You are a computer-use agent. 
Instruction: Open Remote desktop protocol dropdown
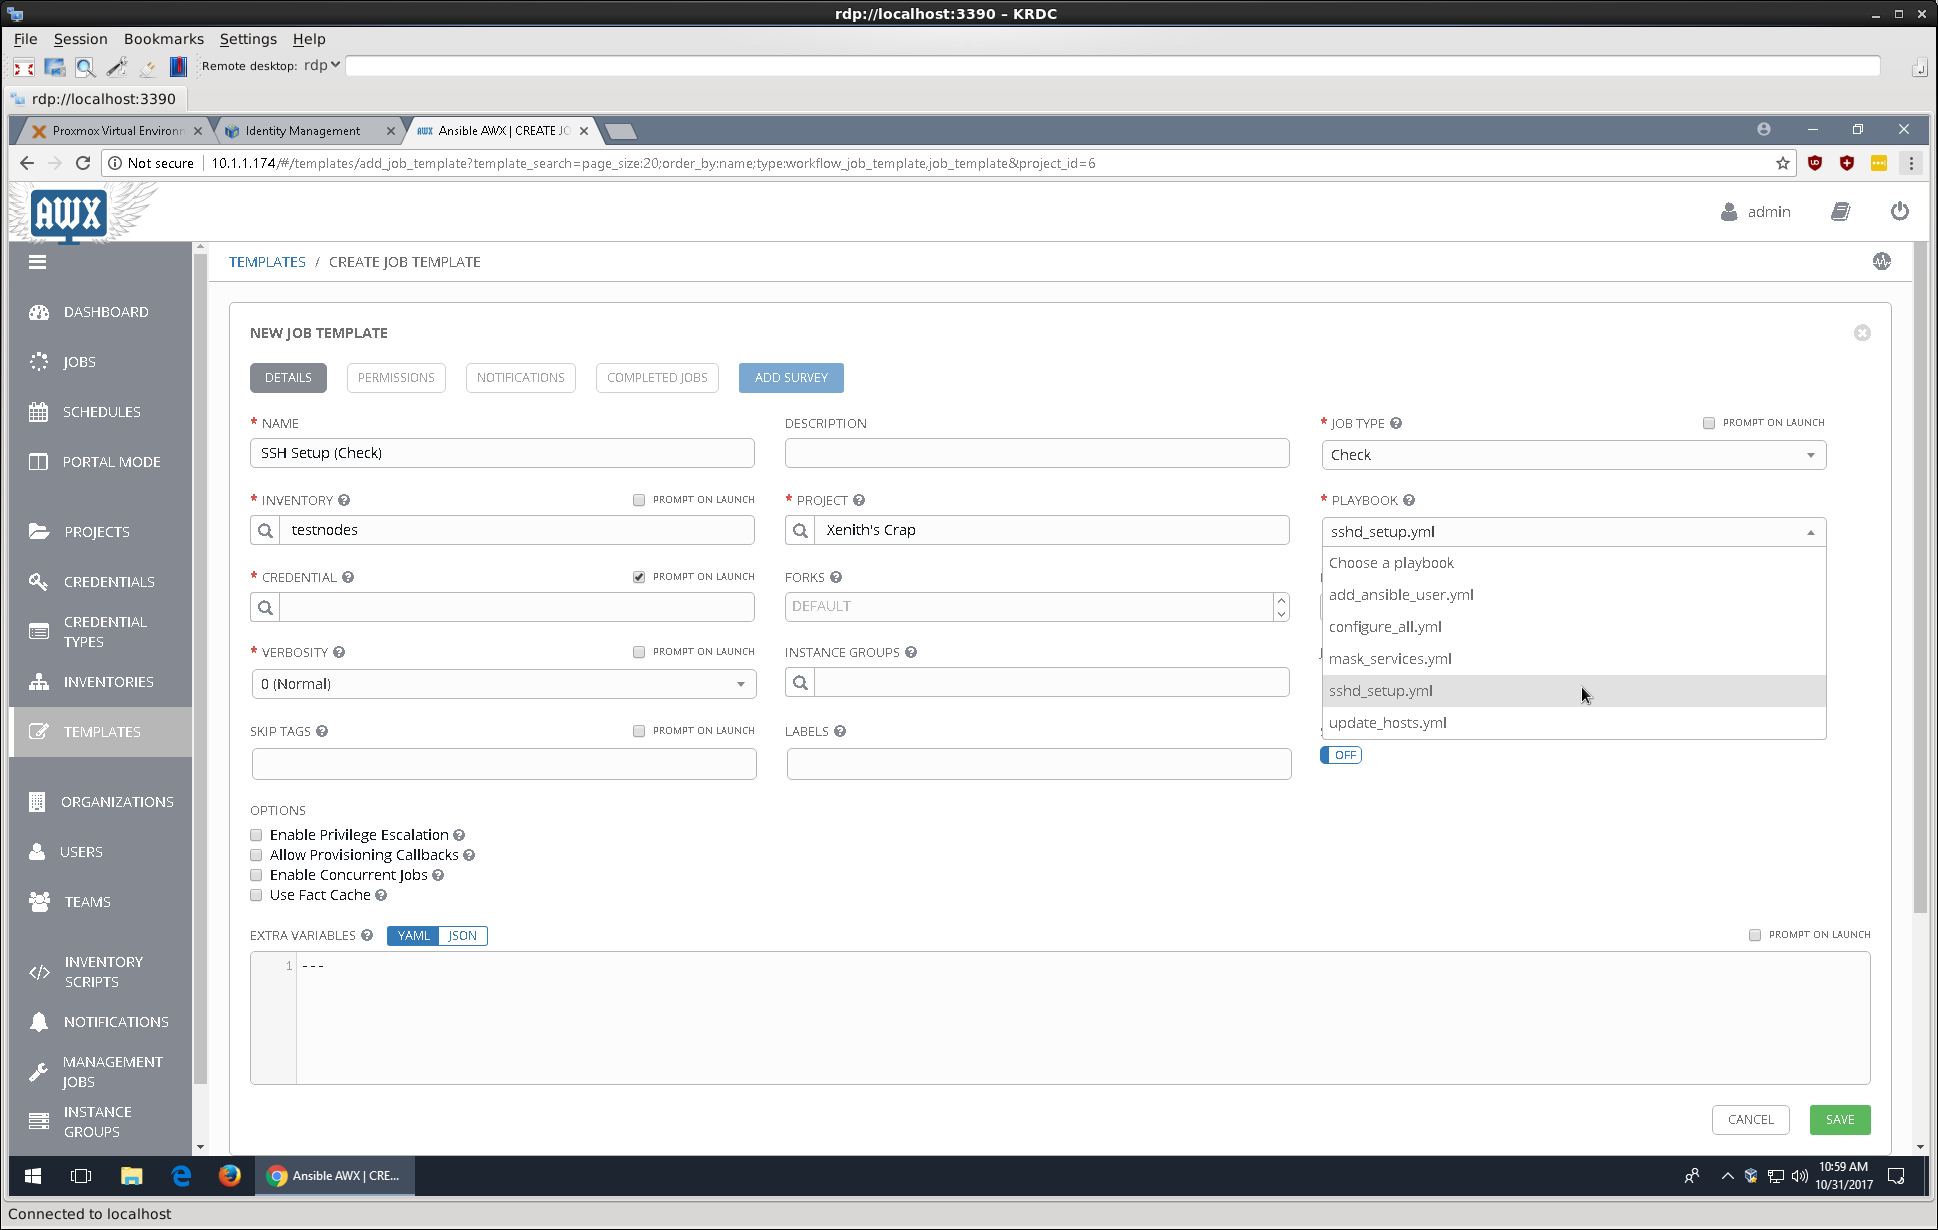click(x=322, y=65)
